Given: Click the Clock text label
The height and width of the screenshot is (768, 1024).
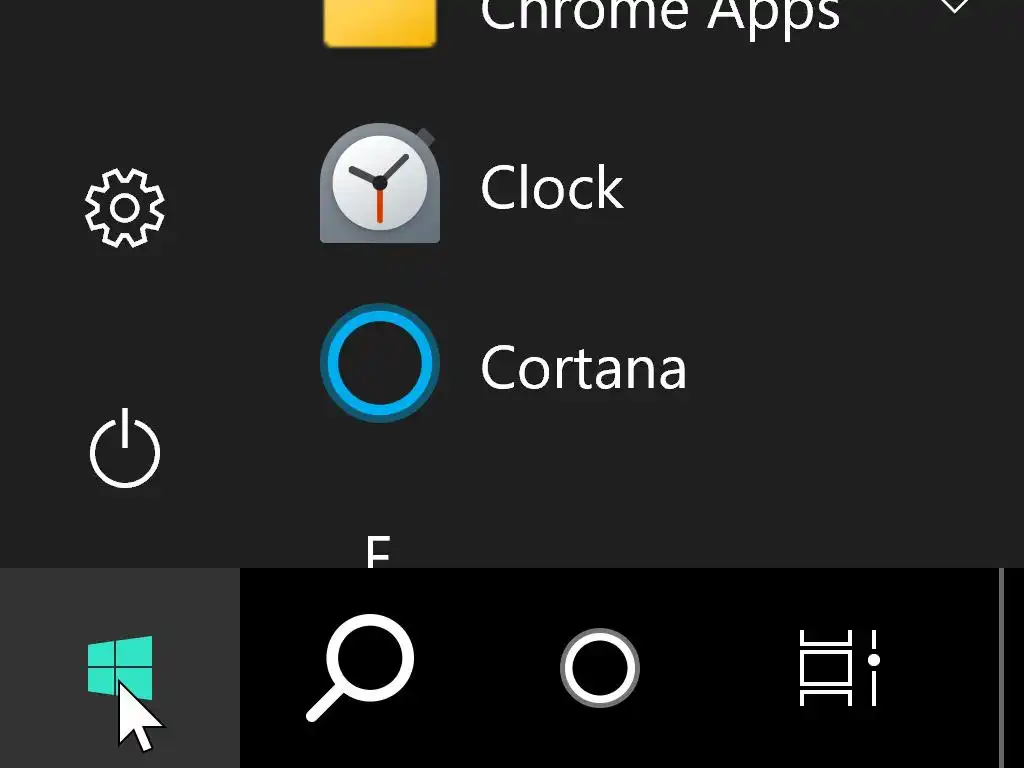Looking at the screenshot, I should [x=552, y=188].
